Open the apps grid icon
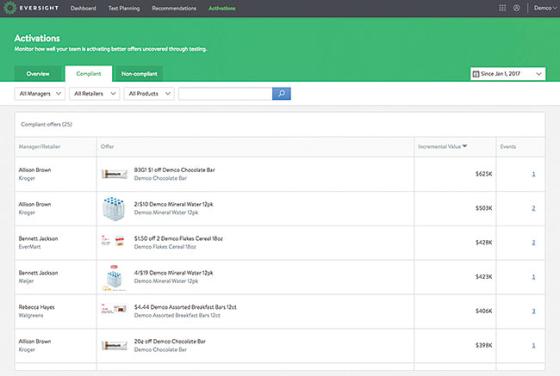Viewport: 560px width, 376px height. [502, 8]
